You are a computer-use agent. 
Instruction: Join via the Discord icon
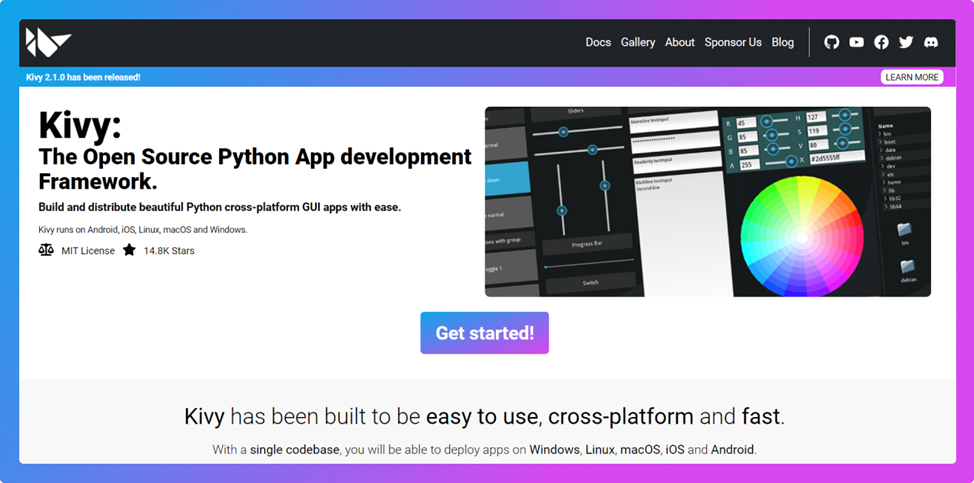[x=931, y=42]
